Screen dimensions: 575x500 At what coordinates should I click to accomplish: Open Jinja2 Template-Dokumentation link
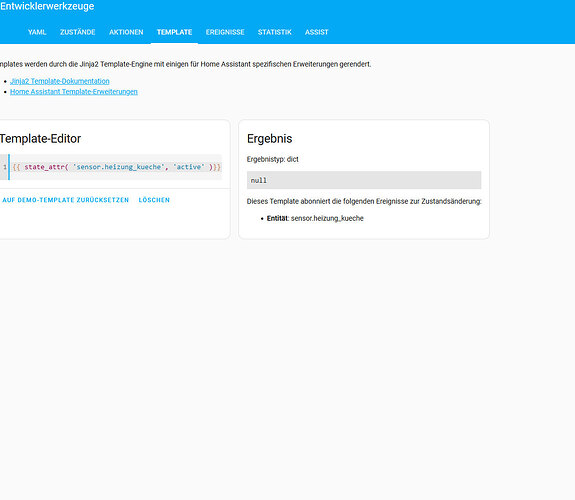point(60,81)
